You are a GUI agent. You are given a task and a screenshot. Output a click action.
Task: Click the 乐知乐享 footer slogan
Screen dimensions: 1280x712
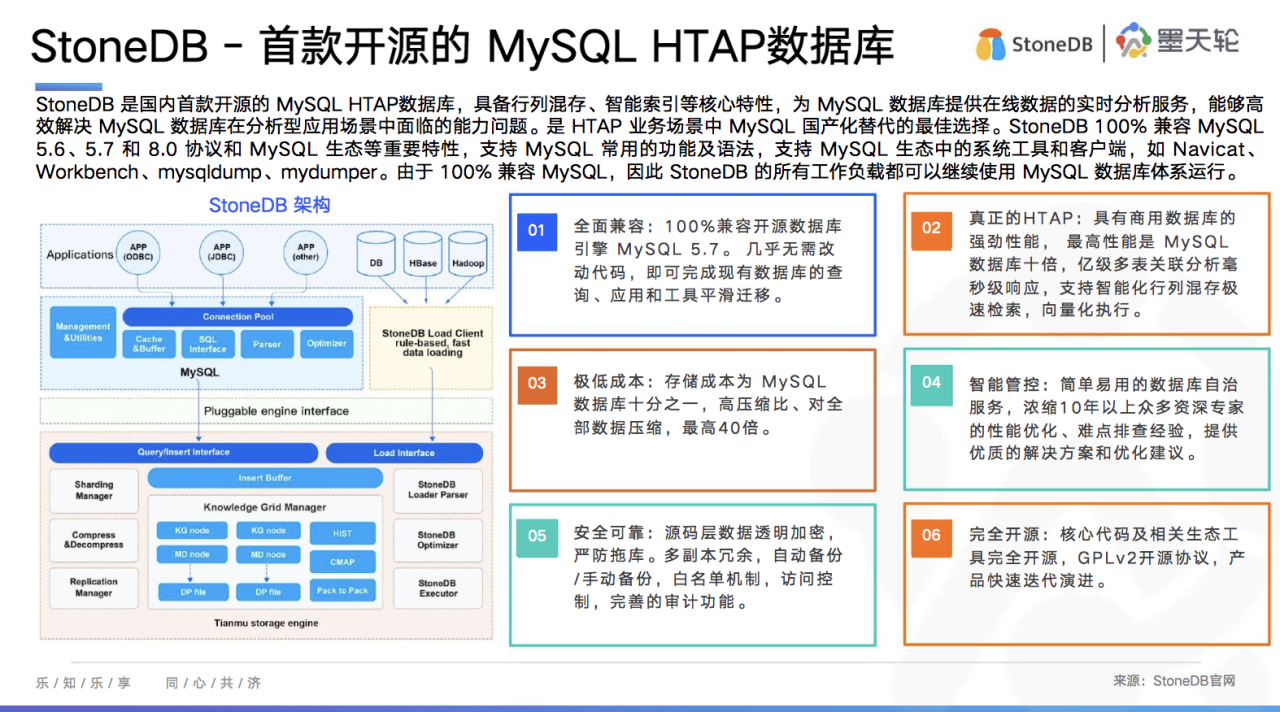pos(83,683)
